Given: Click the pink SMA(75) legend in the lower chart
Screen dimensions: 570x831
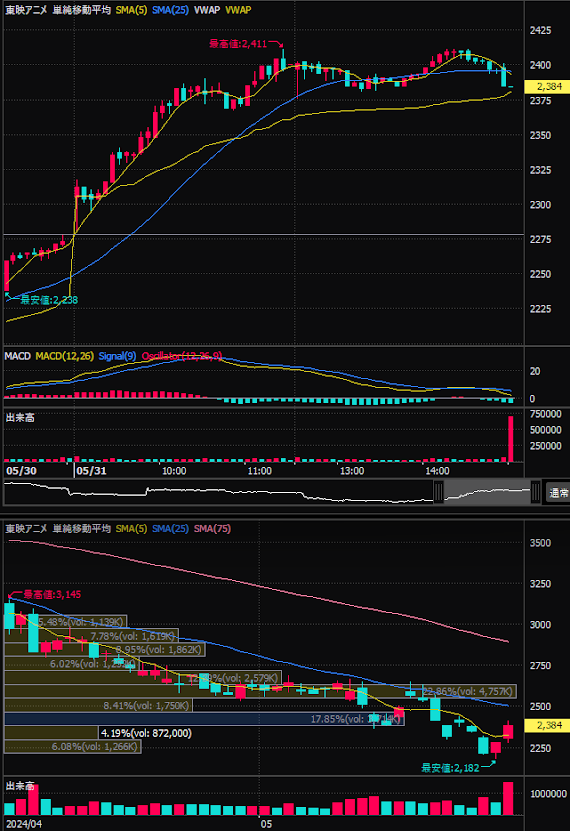Looking at the screenshot, I should (212, 528).
